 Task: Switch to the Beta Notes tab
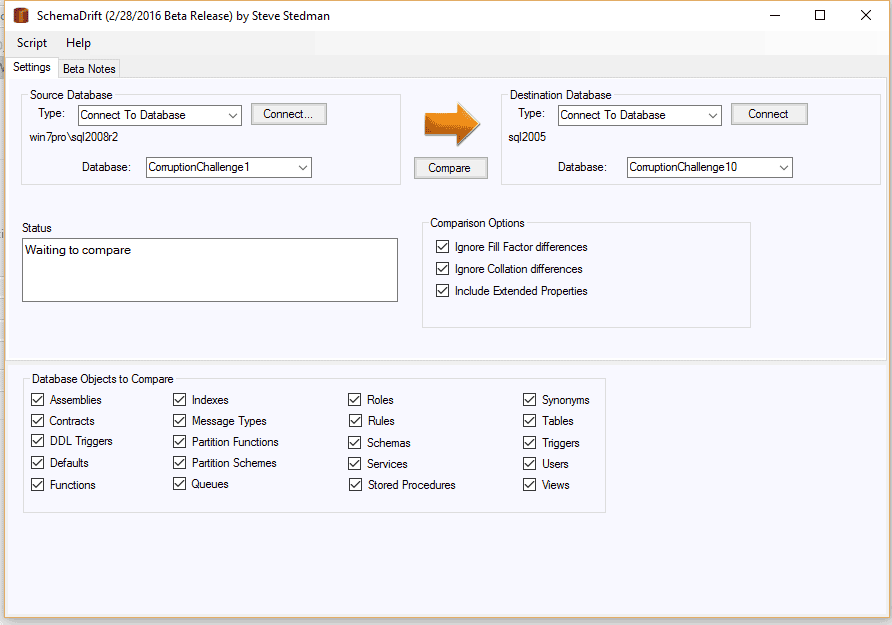(x=89, y=69)
